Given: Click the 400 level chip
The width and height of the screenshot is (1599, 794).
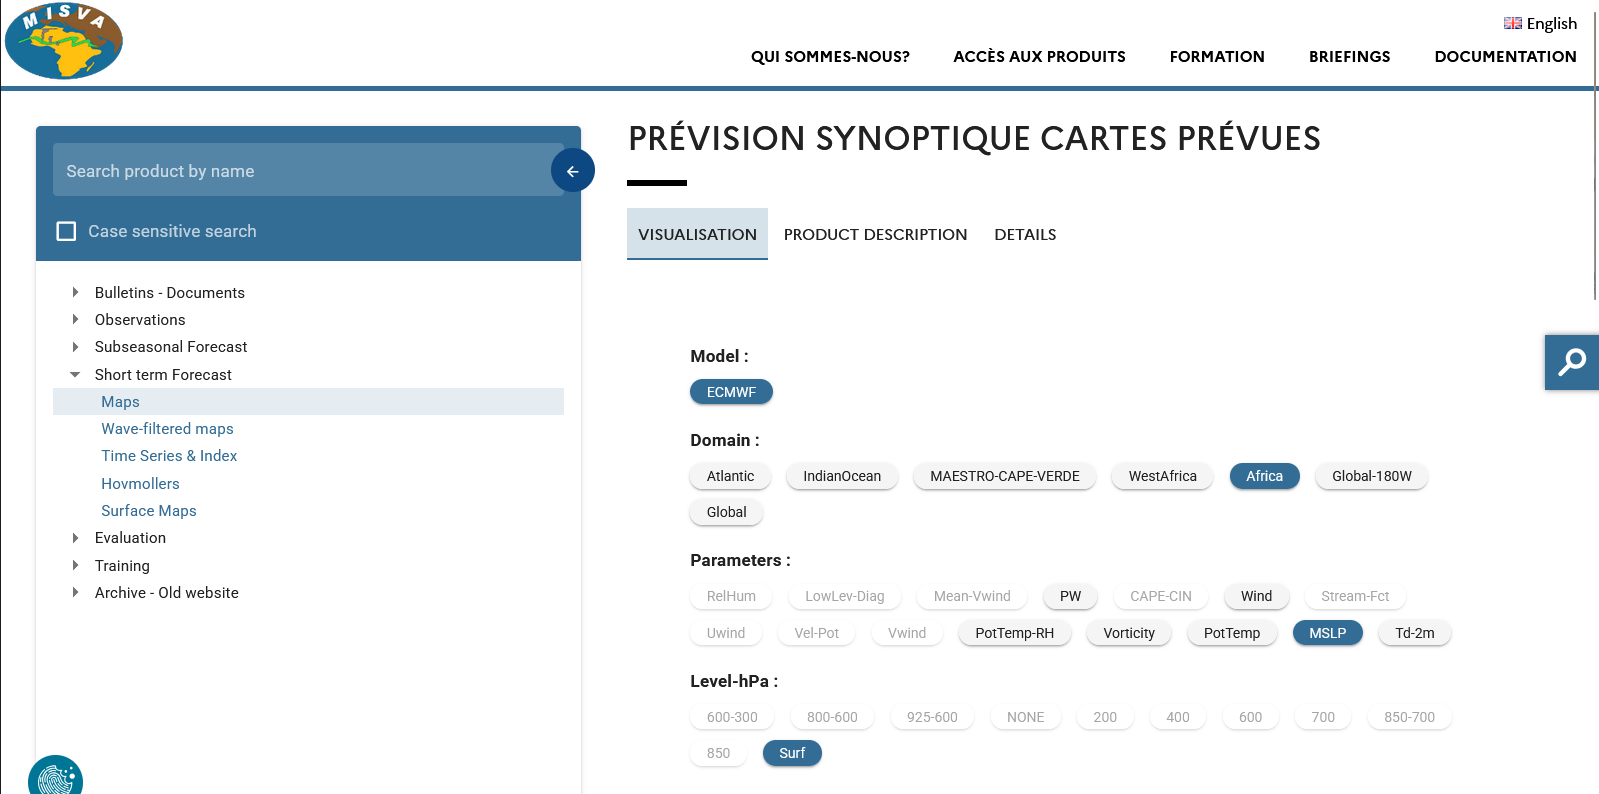Looking at the screenshot, I should click(x=1178, y=717).
